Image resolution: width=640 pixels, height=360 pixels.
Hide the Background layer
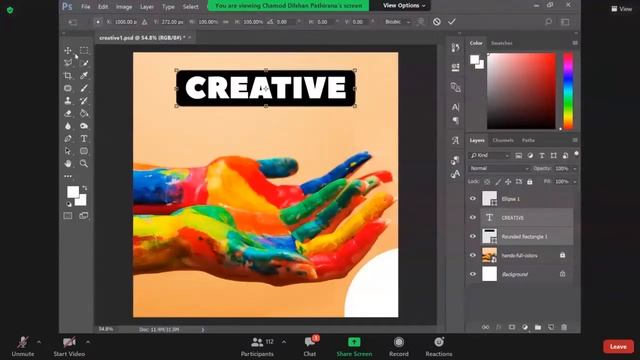click(x=473, y=274)
